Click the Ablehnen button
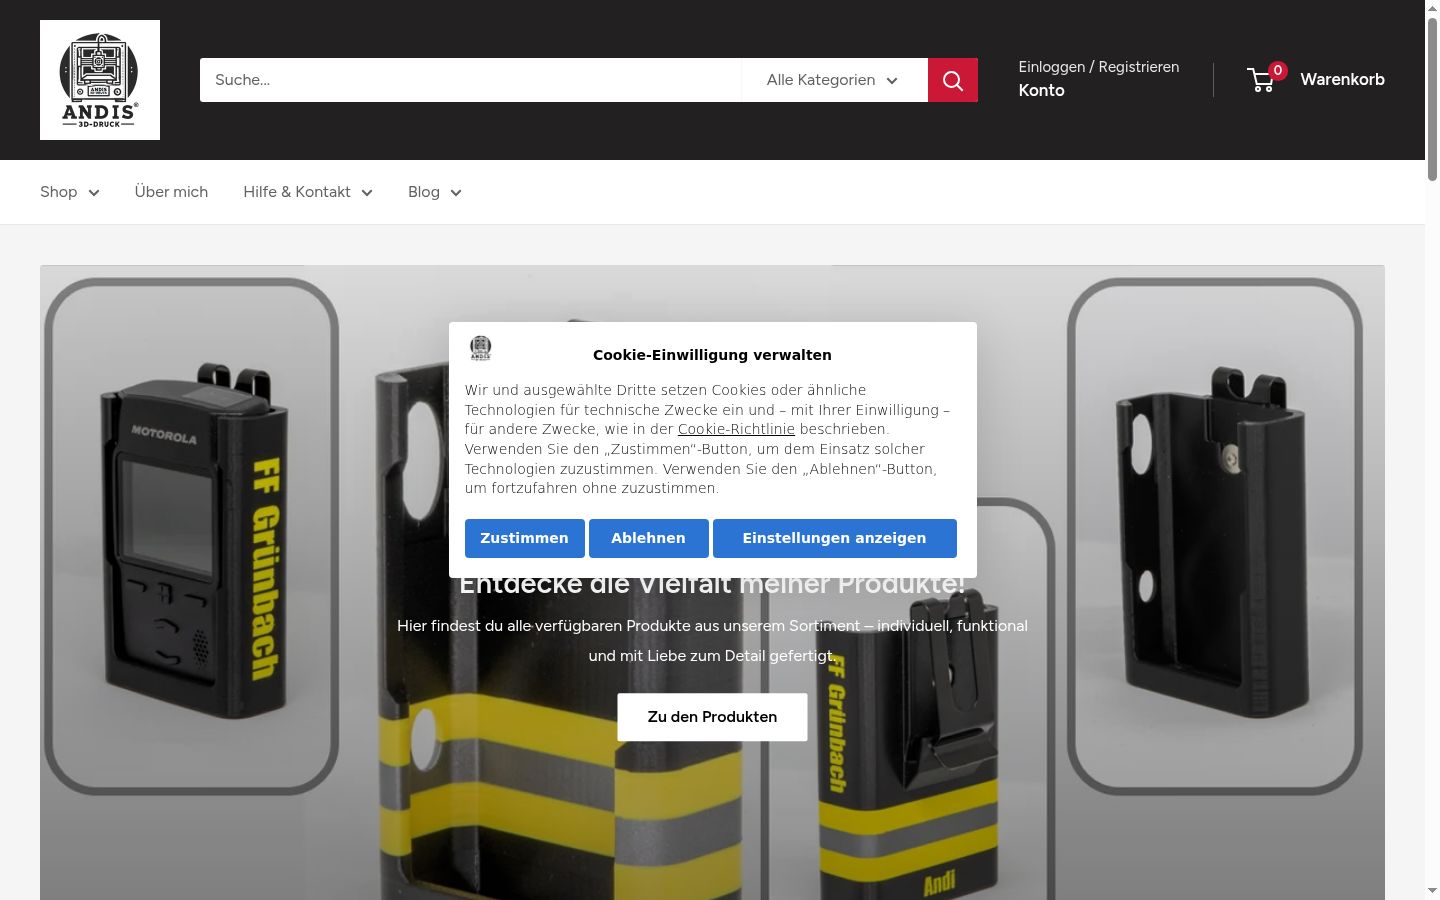 pos(649,538)
